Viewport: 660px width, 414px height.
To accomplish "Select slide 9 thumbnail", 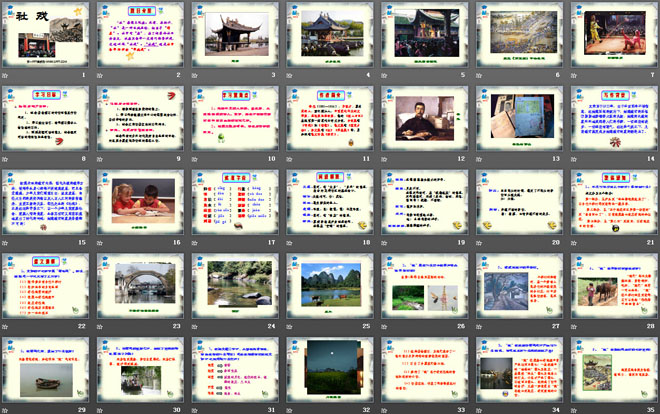I will click(140, 119).
